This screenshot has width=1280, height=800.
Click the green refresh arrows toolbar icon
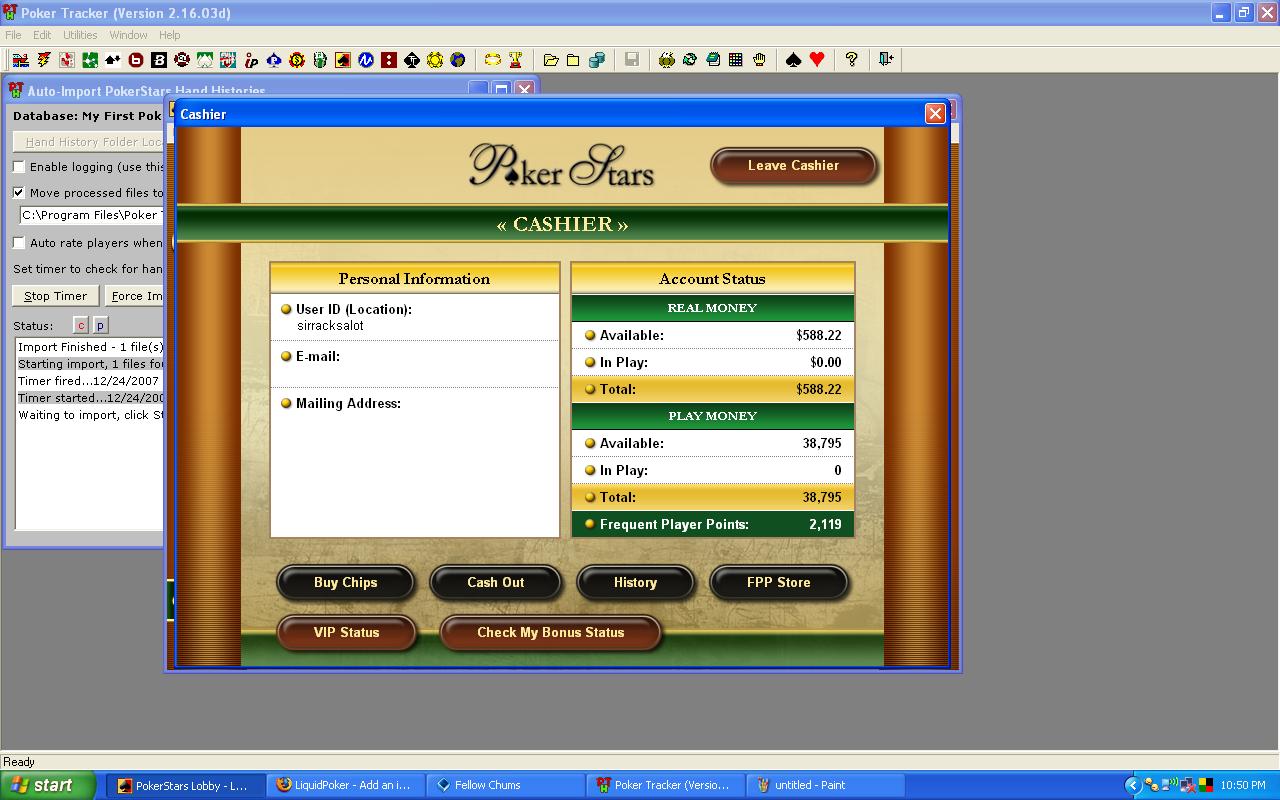[690, 60]
